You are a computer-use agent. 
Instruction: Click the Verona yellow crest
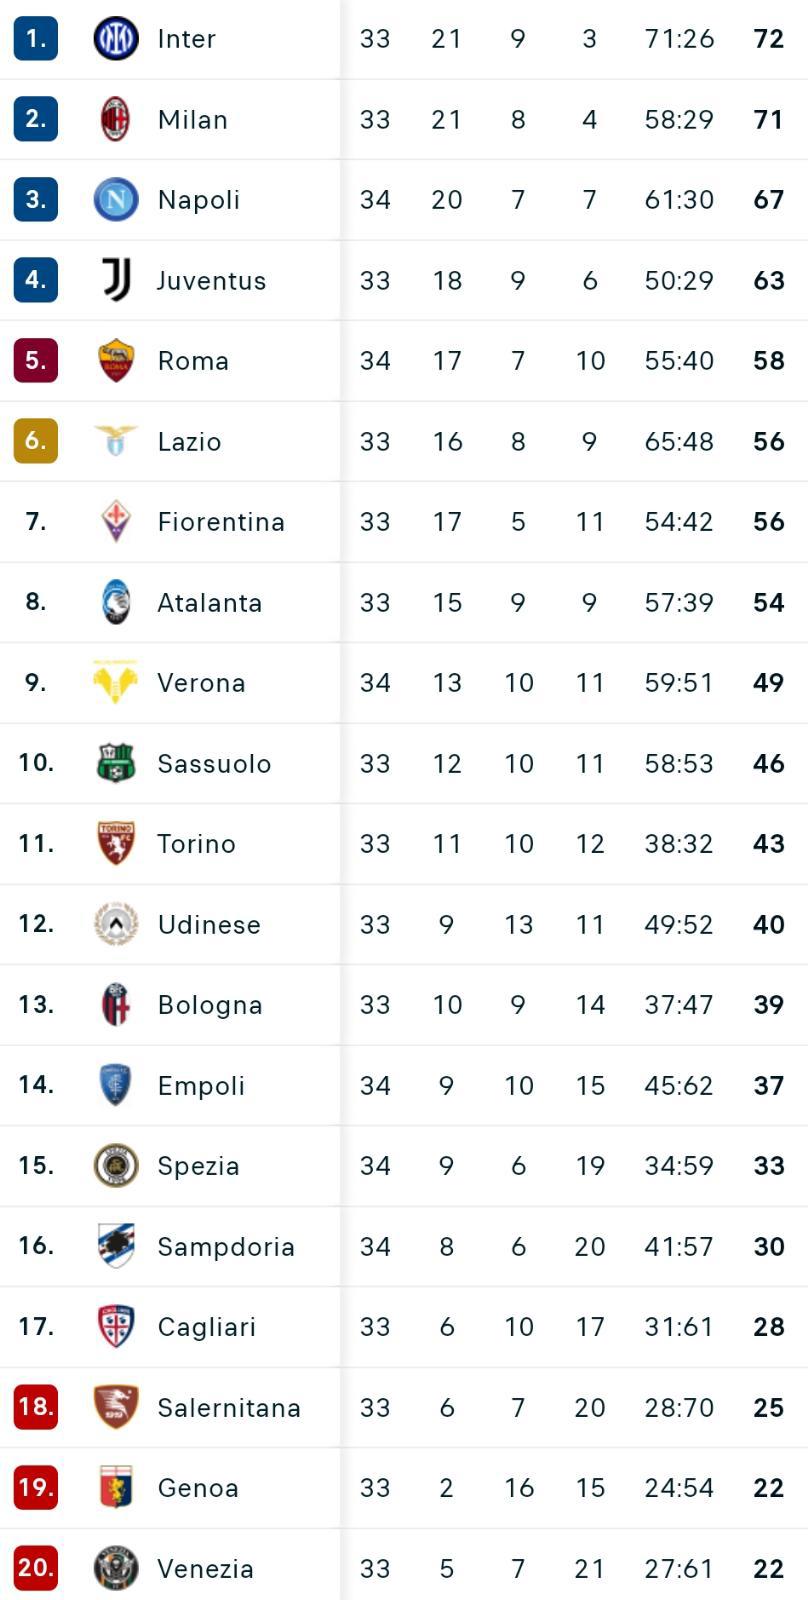[115, 682]
